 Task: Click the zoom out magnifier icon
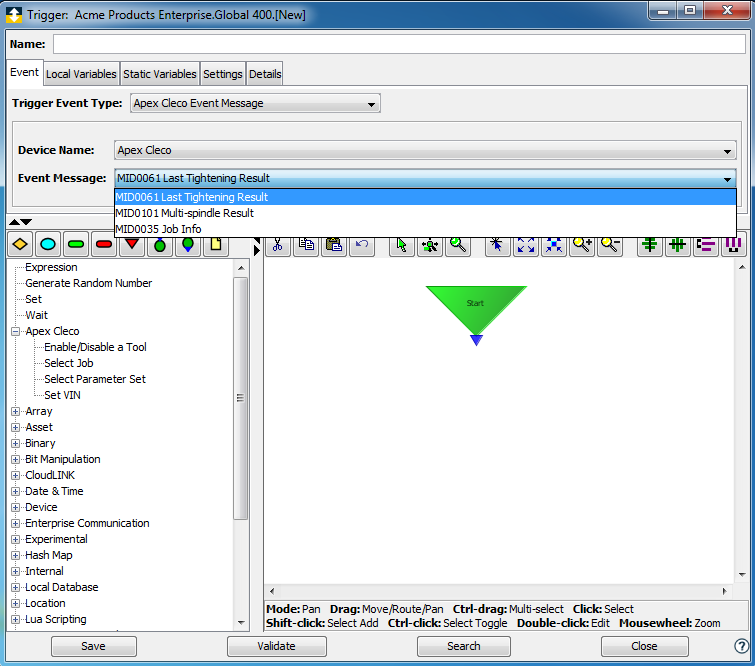[x=610, y=245]
